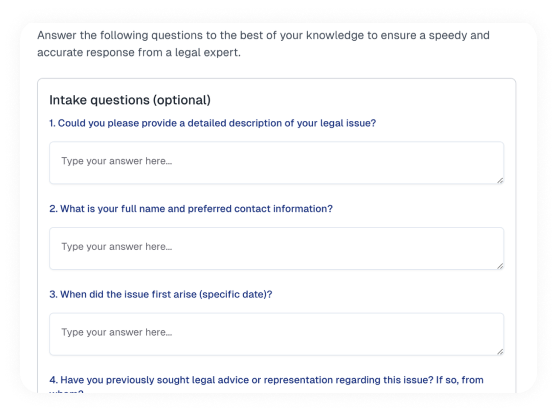The width and height of the screenshot is (557, 413).
Task: Click the 'Type your answer here' placeholder under question 2
Action: pyautogui.click(x=117, y=247)
